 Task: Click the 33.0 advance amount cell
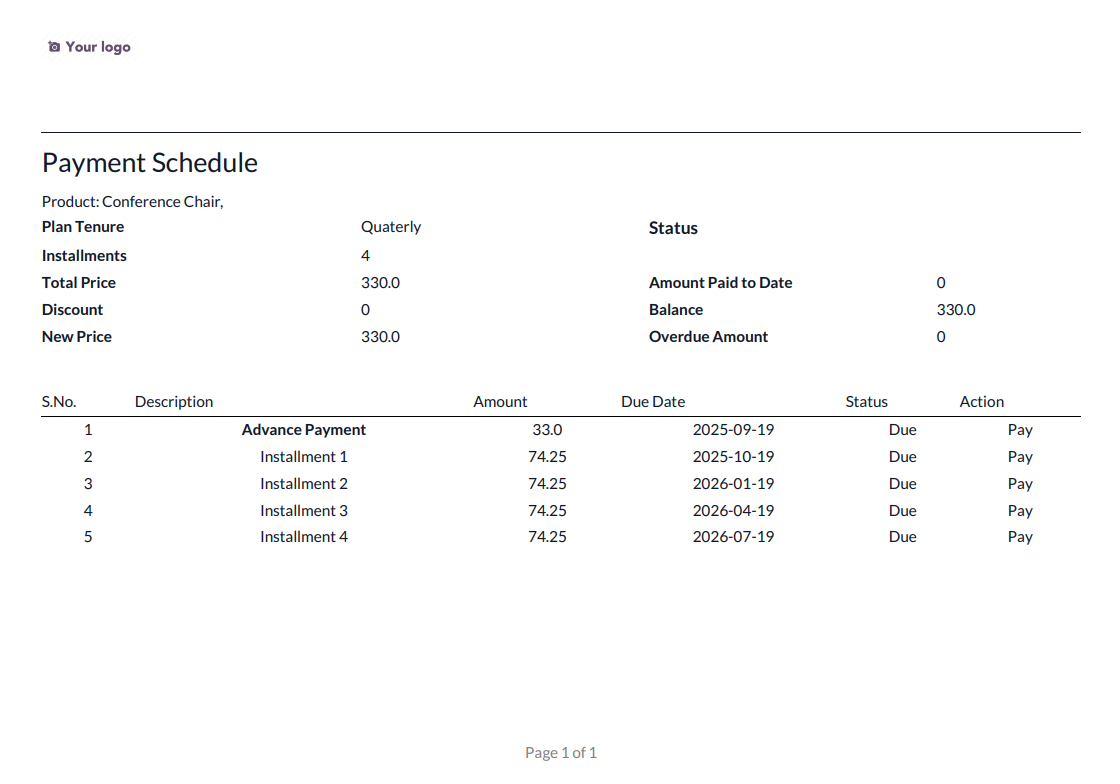pos(547,430)
